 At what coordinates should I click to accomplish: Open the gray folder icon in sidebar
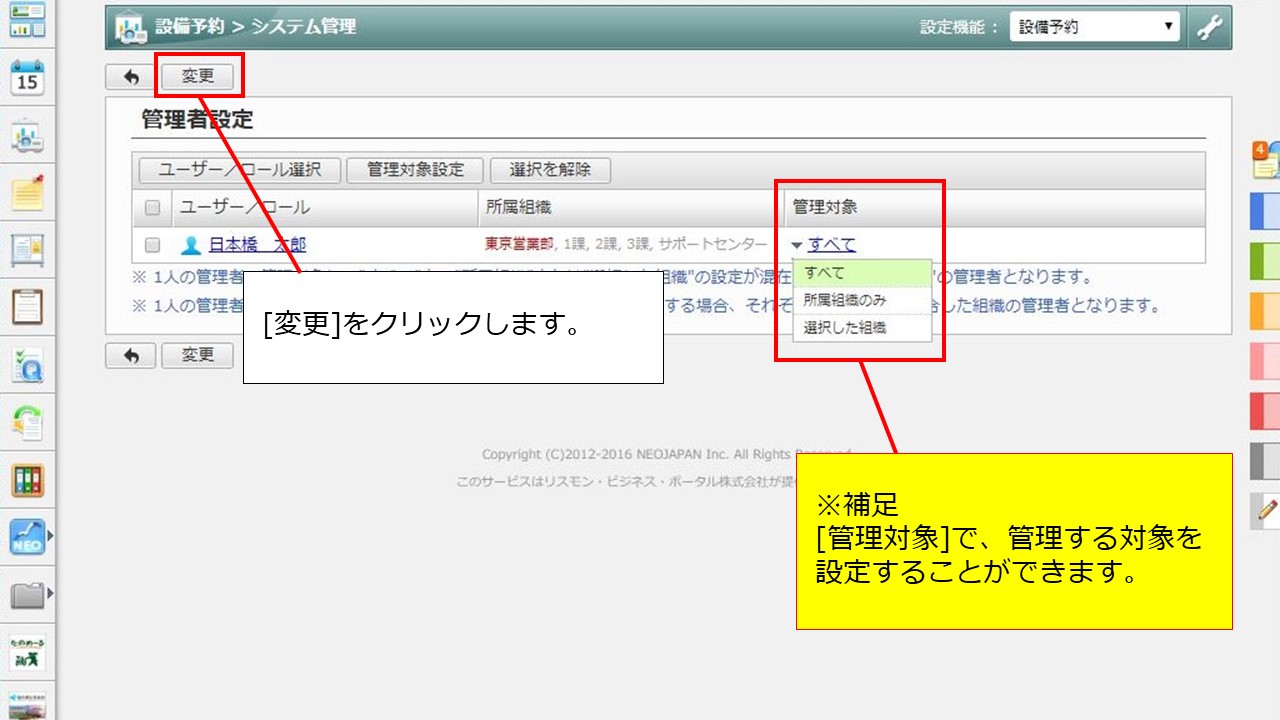coord(27,596)
